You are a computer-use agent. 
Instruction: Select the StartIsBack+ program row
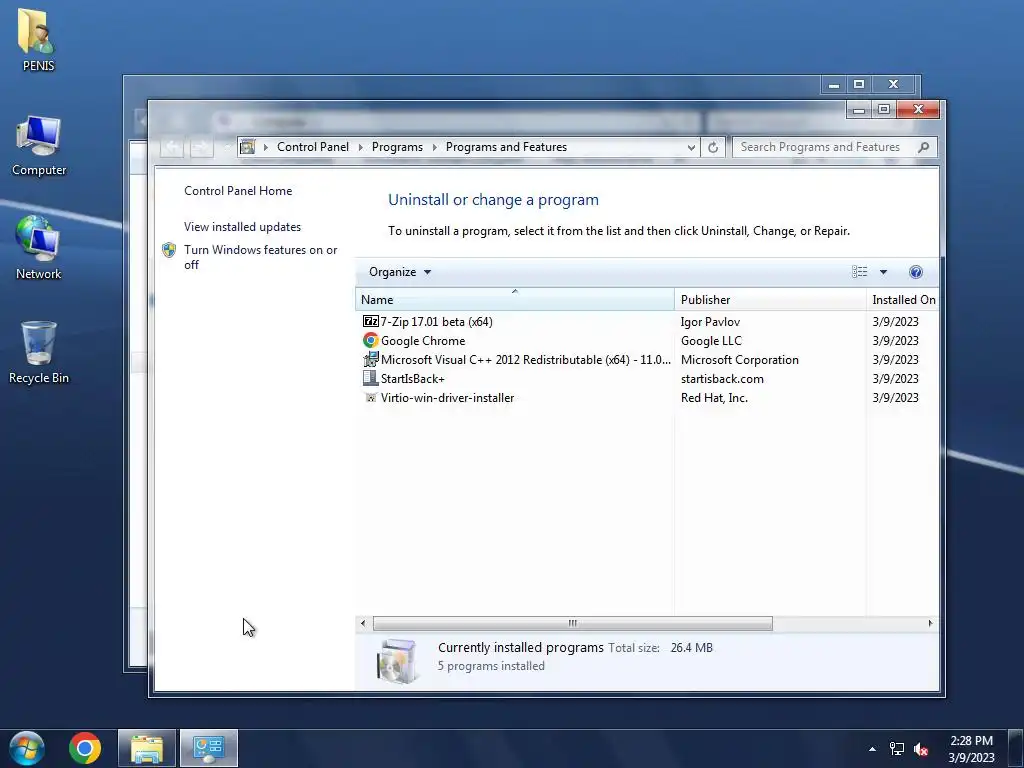pyautogui.click(x=647, y=378)
